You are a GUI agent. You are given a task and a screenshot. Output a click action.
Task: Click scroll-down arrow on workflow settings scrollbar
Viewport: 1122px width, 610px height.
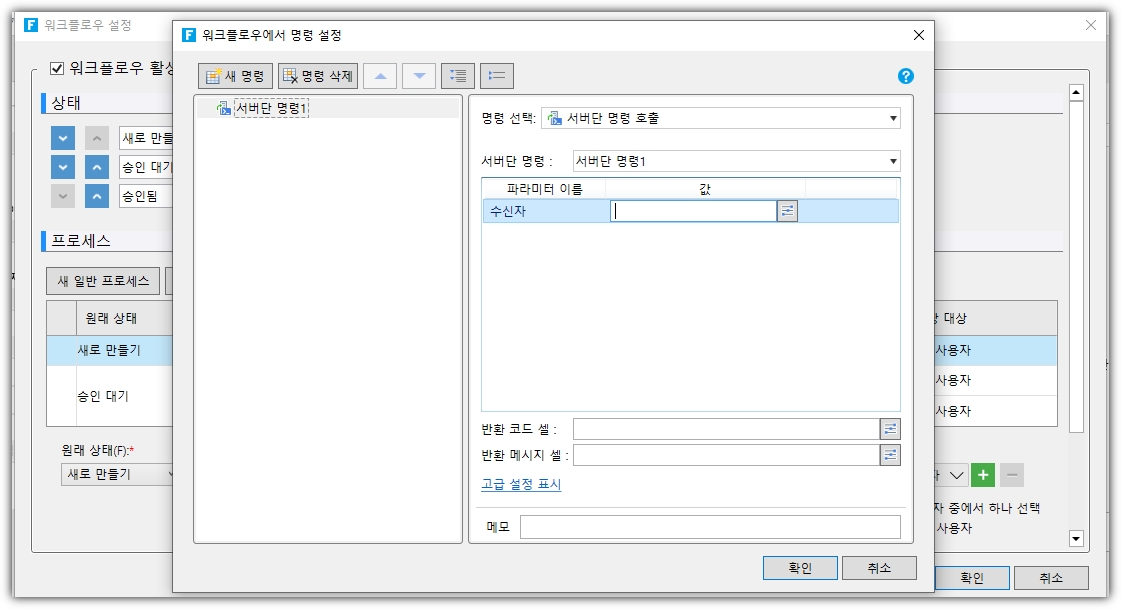tap(1076, 539)
